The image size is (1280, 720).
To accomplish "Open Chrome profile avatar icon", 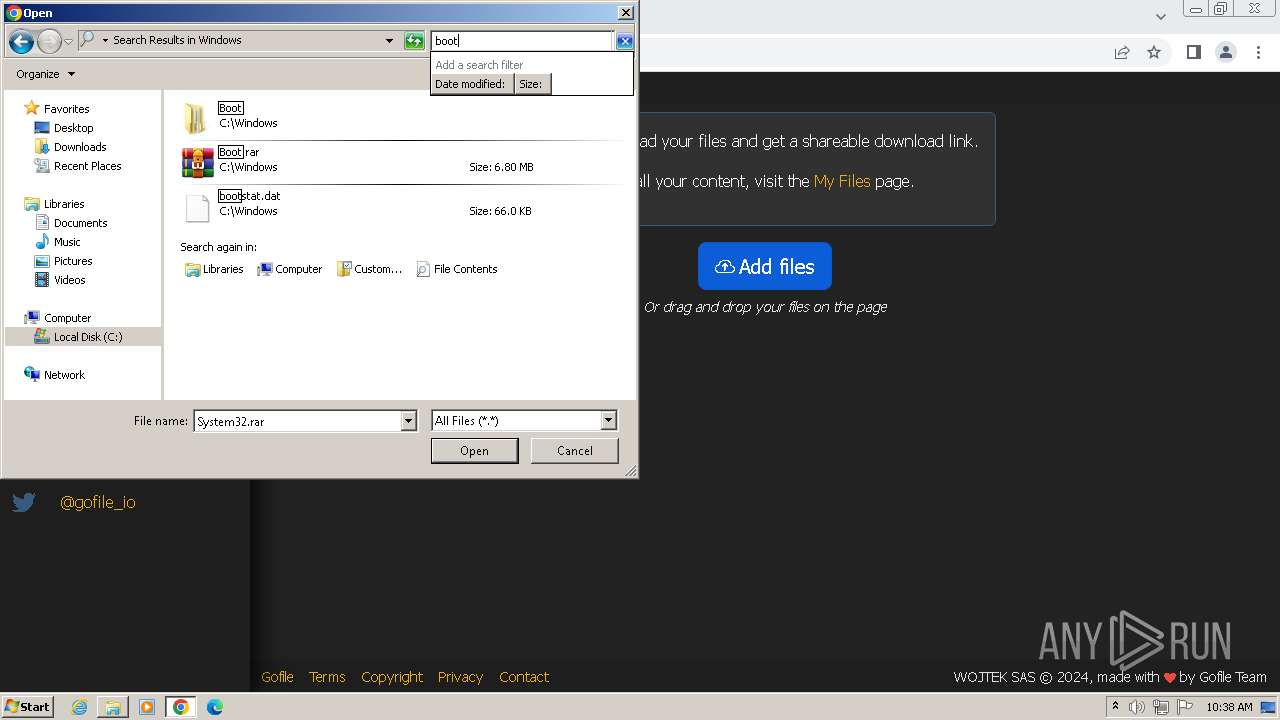I will 1226,52.
